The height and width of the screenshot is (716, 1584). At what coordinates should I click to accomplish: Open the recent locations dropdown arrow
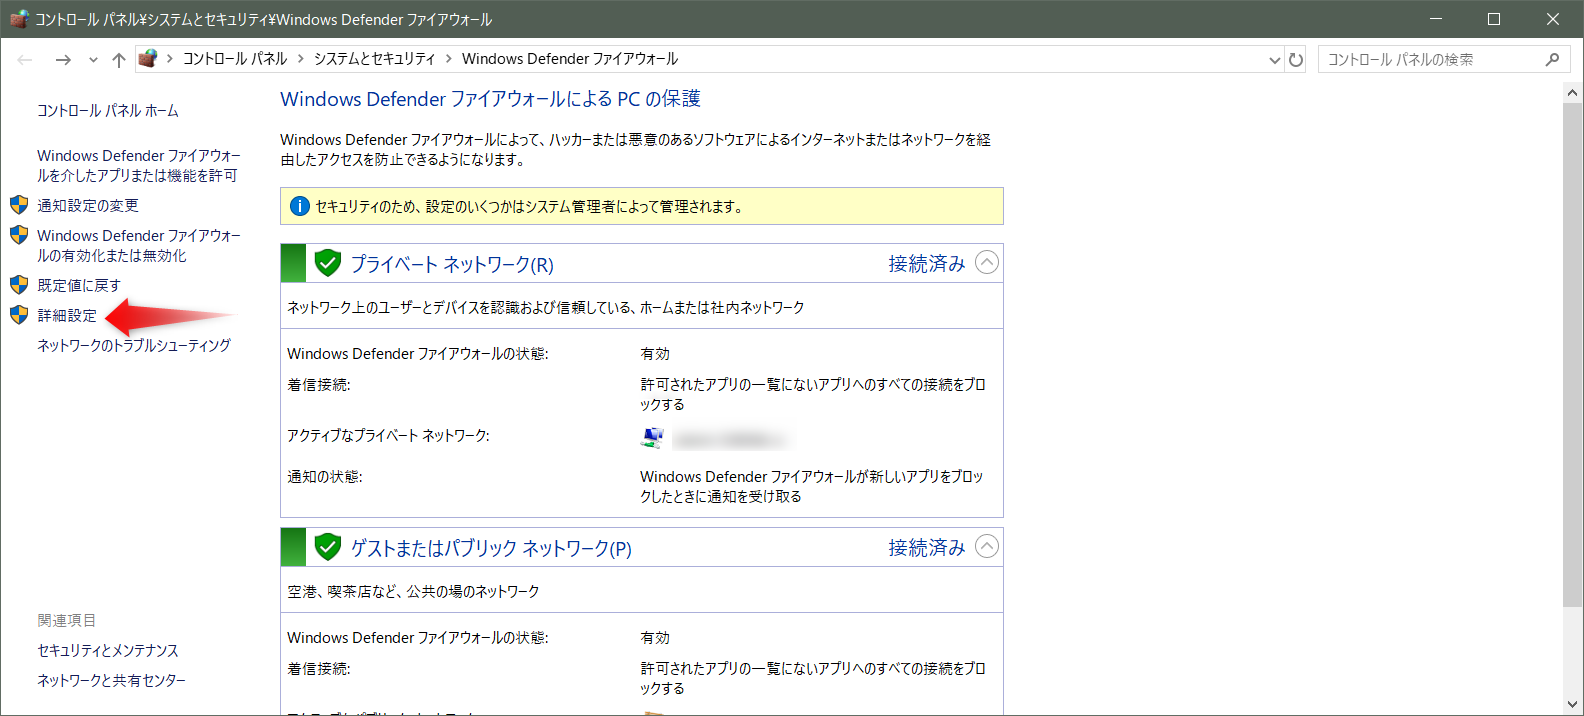click(x=93, y=60)
